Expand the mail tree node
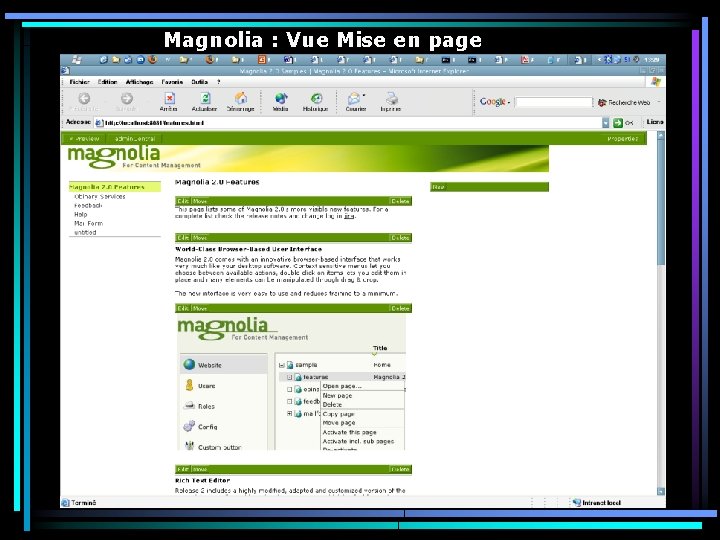This screenshot has height=540, width=720. (x=290, y=413)
